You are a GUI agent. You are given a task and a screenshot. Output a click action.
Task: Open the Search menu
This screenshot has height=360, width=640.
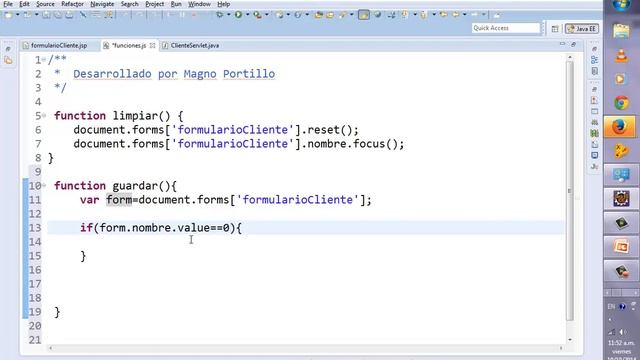point(129,4)
